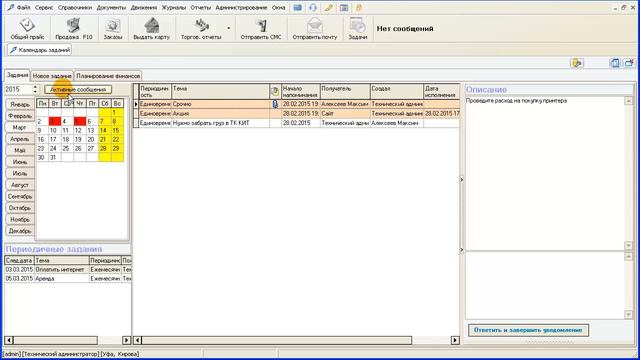This screenshot has height=360, width=640.
Task: Click the Отправить СМС toolbar icon
Action: [261, 29]
